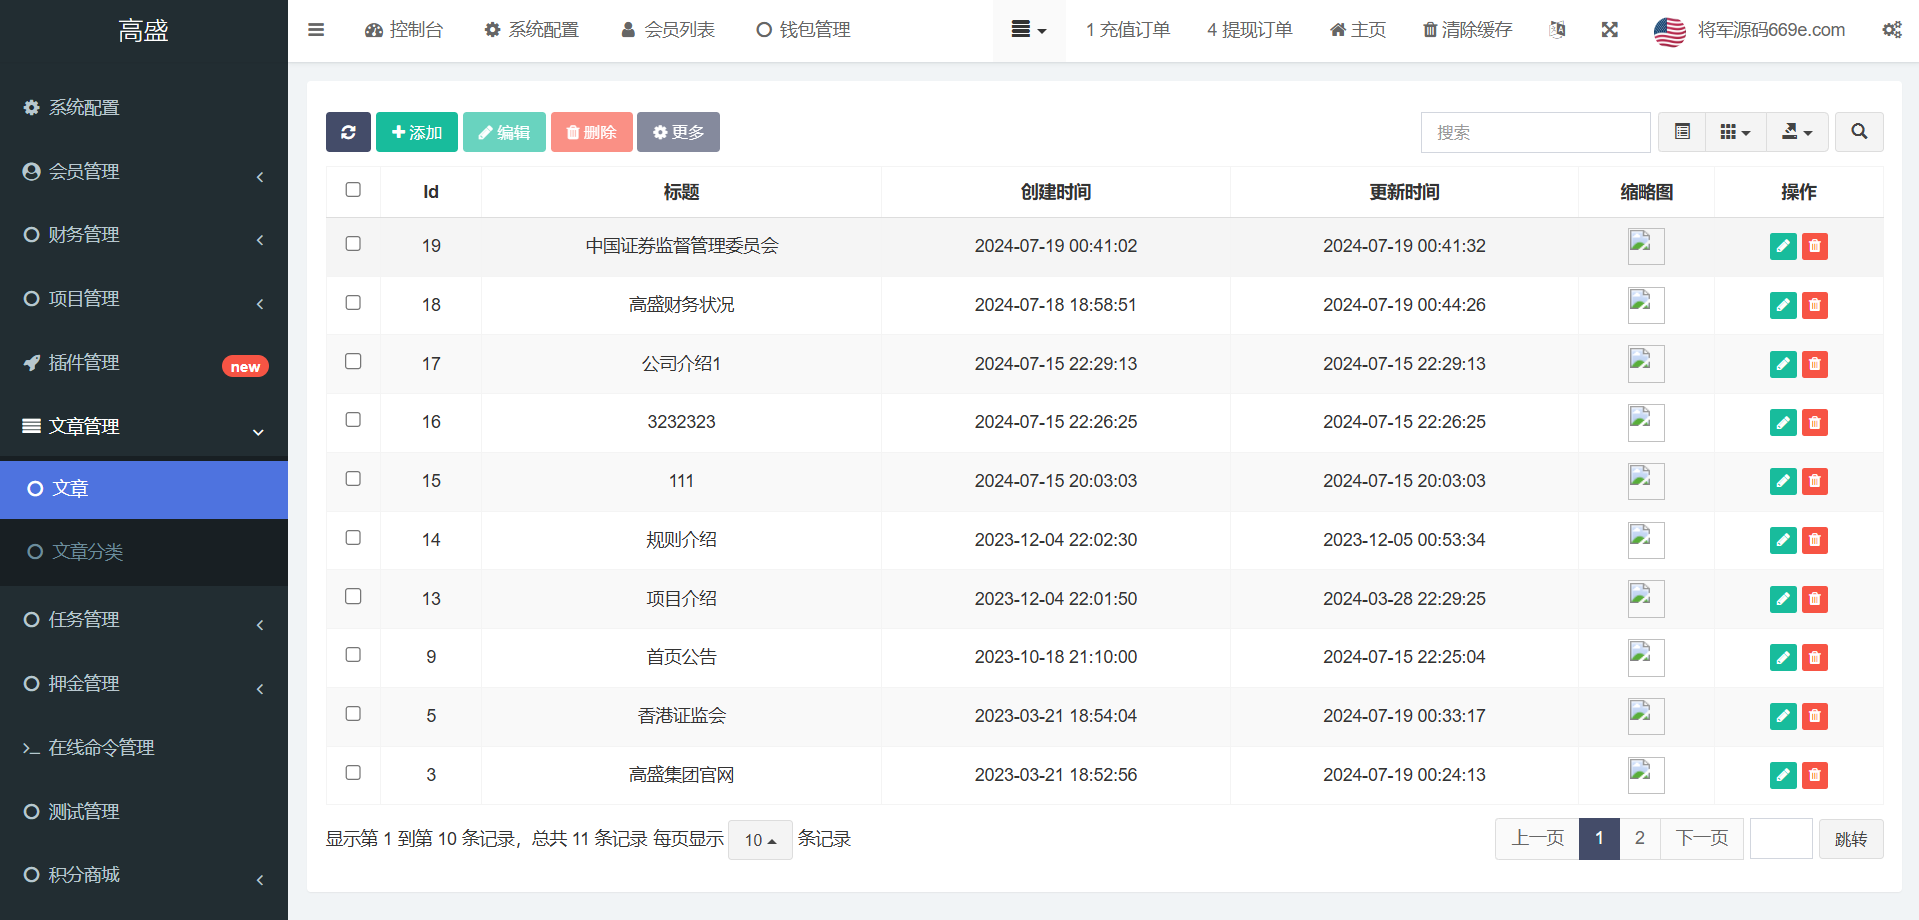Click the search magnifier icon button
This screenshot has height=920, width=1919.
tap(1859, 132)
